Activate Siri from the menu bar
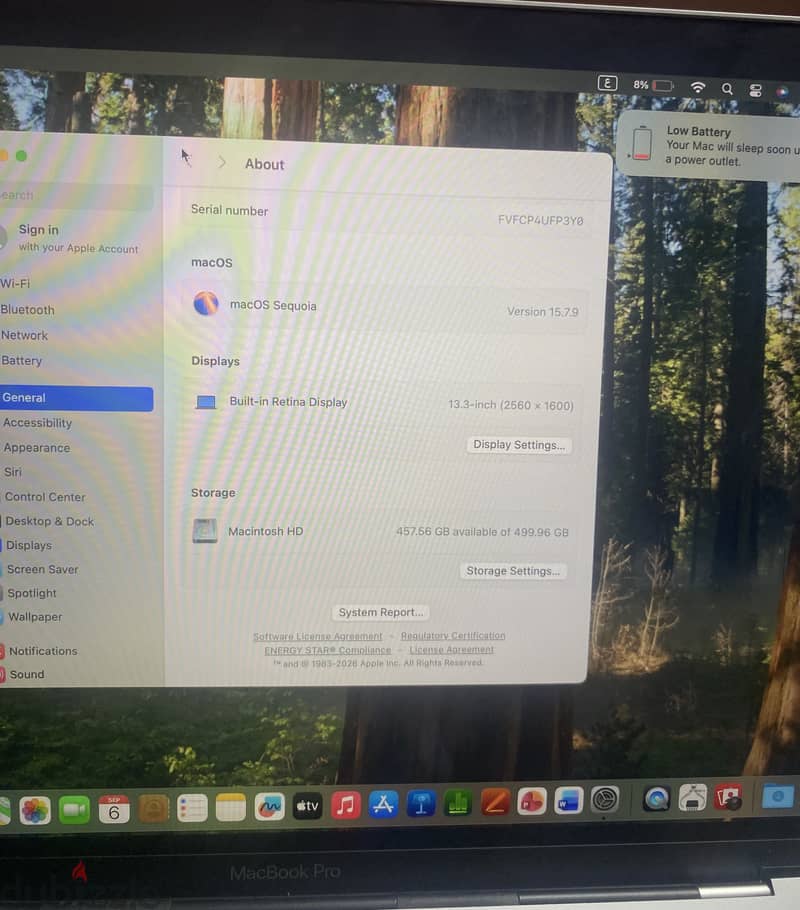This screenshot has width=800, height=910. tap(783, 91)
